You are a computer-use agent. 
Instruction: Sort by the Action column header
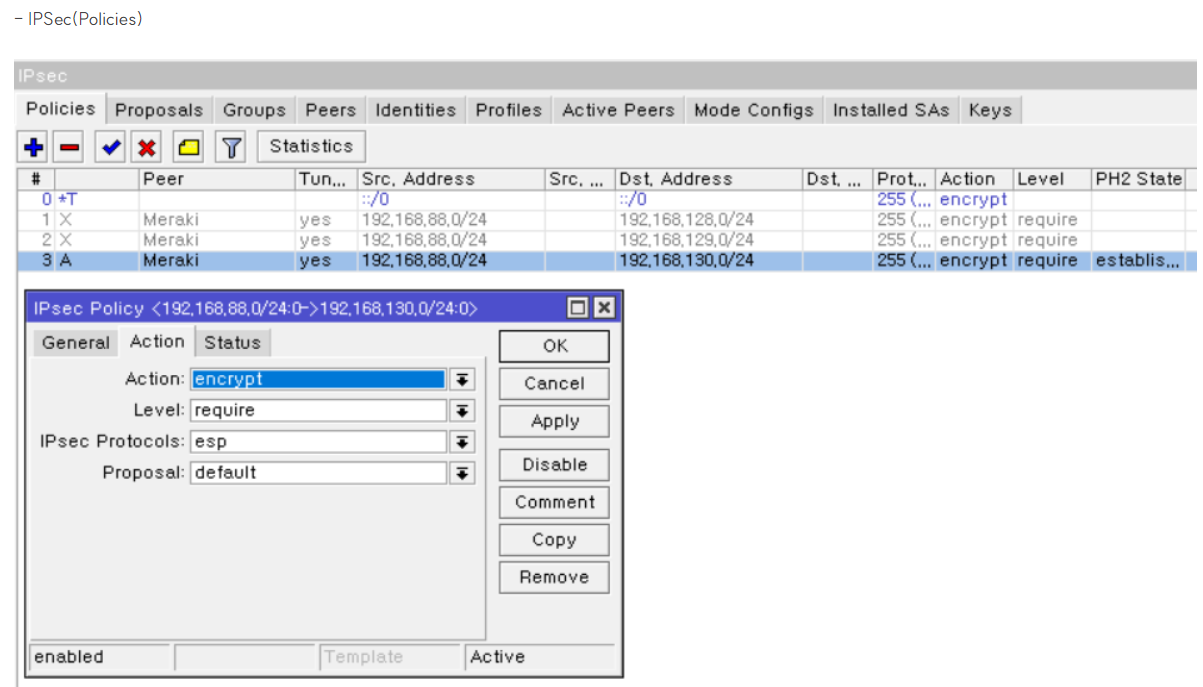coord(975,180)
